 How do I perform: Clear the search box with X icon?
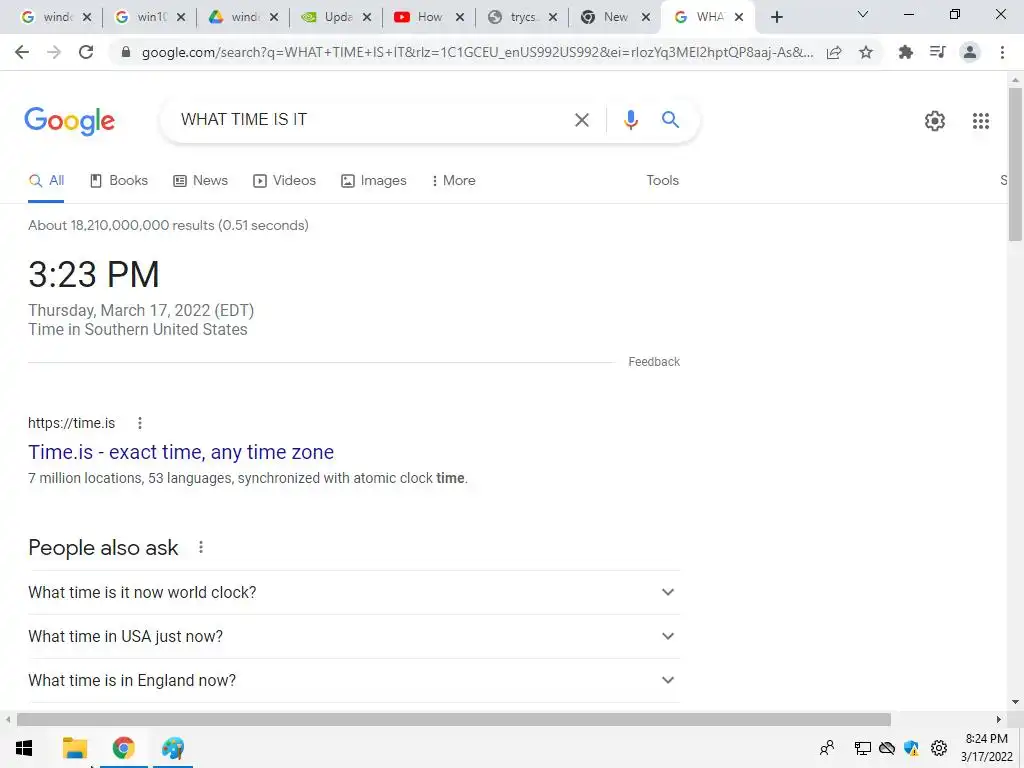click(x=581, y=120)
